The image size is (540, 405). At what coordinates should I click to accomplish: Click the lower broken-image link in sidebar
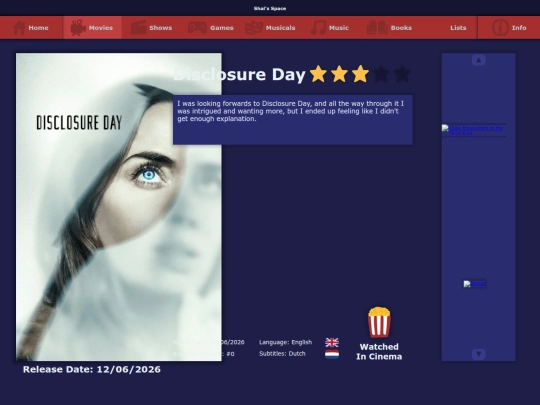(x=475, y=284)
